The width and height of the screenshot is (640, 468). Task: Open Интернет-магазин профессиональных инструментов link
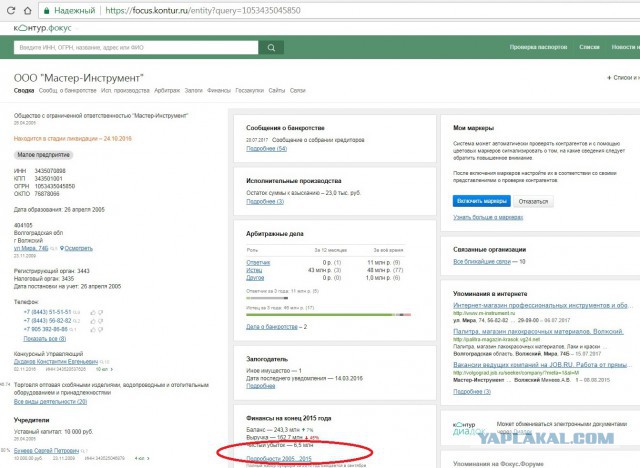click(542, 305)
